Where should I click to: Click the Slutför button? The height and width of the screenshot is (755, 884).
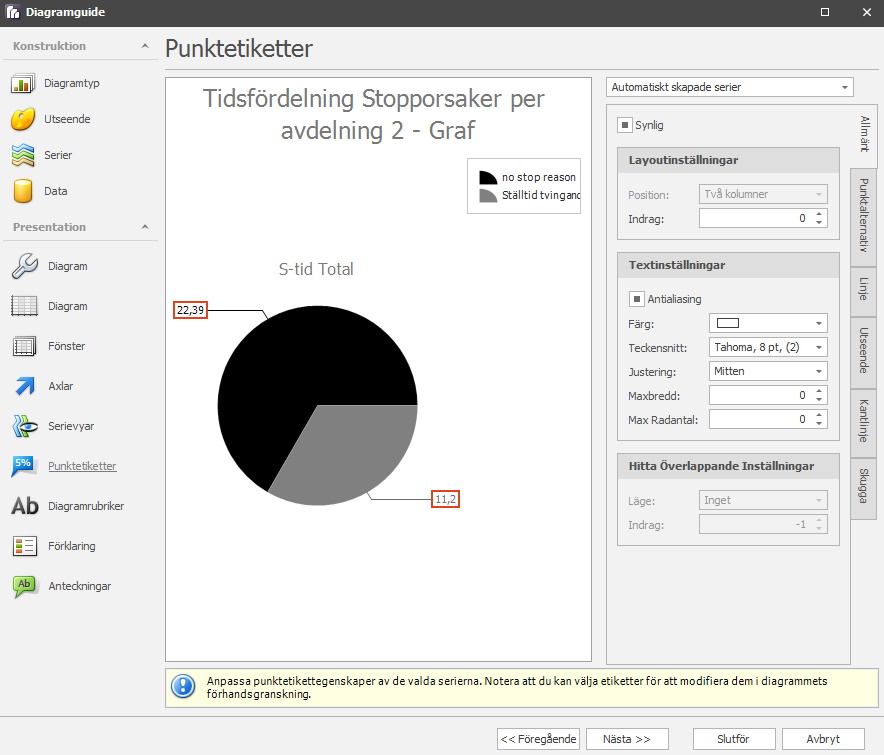click(x=733, y=739)
